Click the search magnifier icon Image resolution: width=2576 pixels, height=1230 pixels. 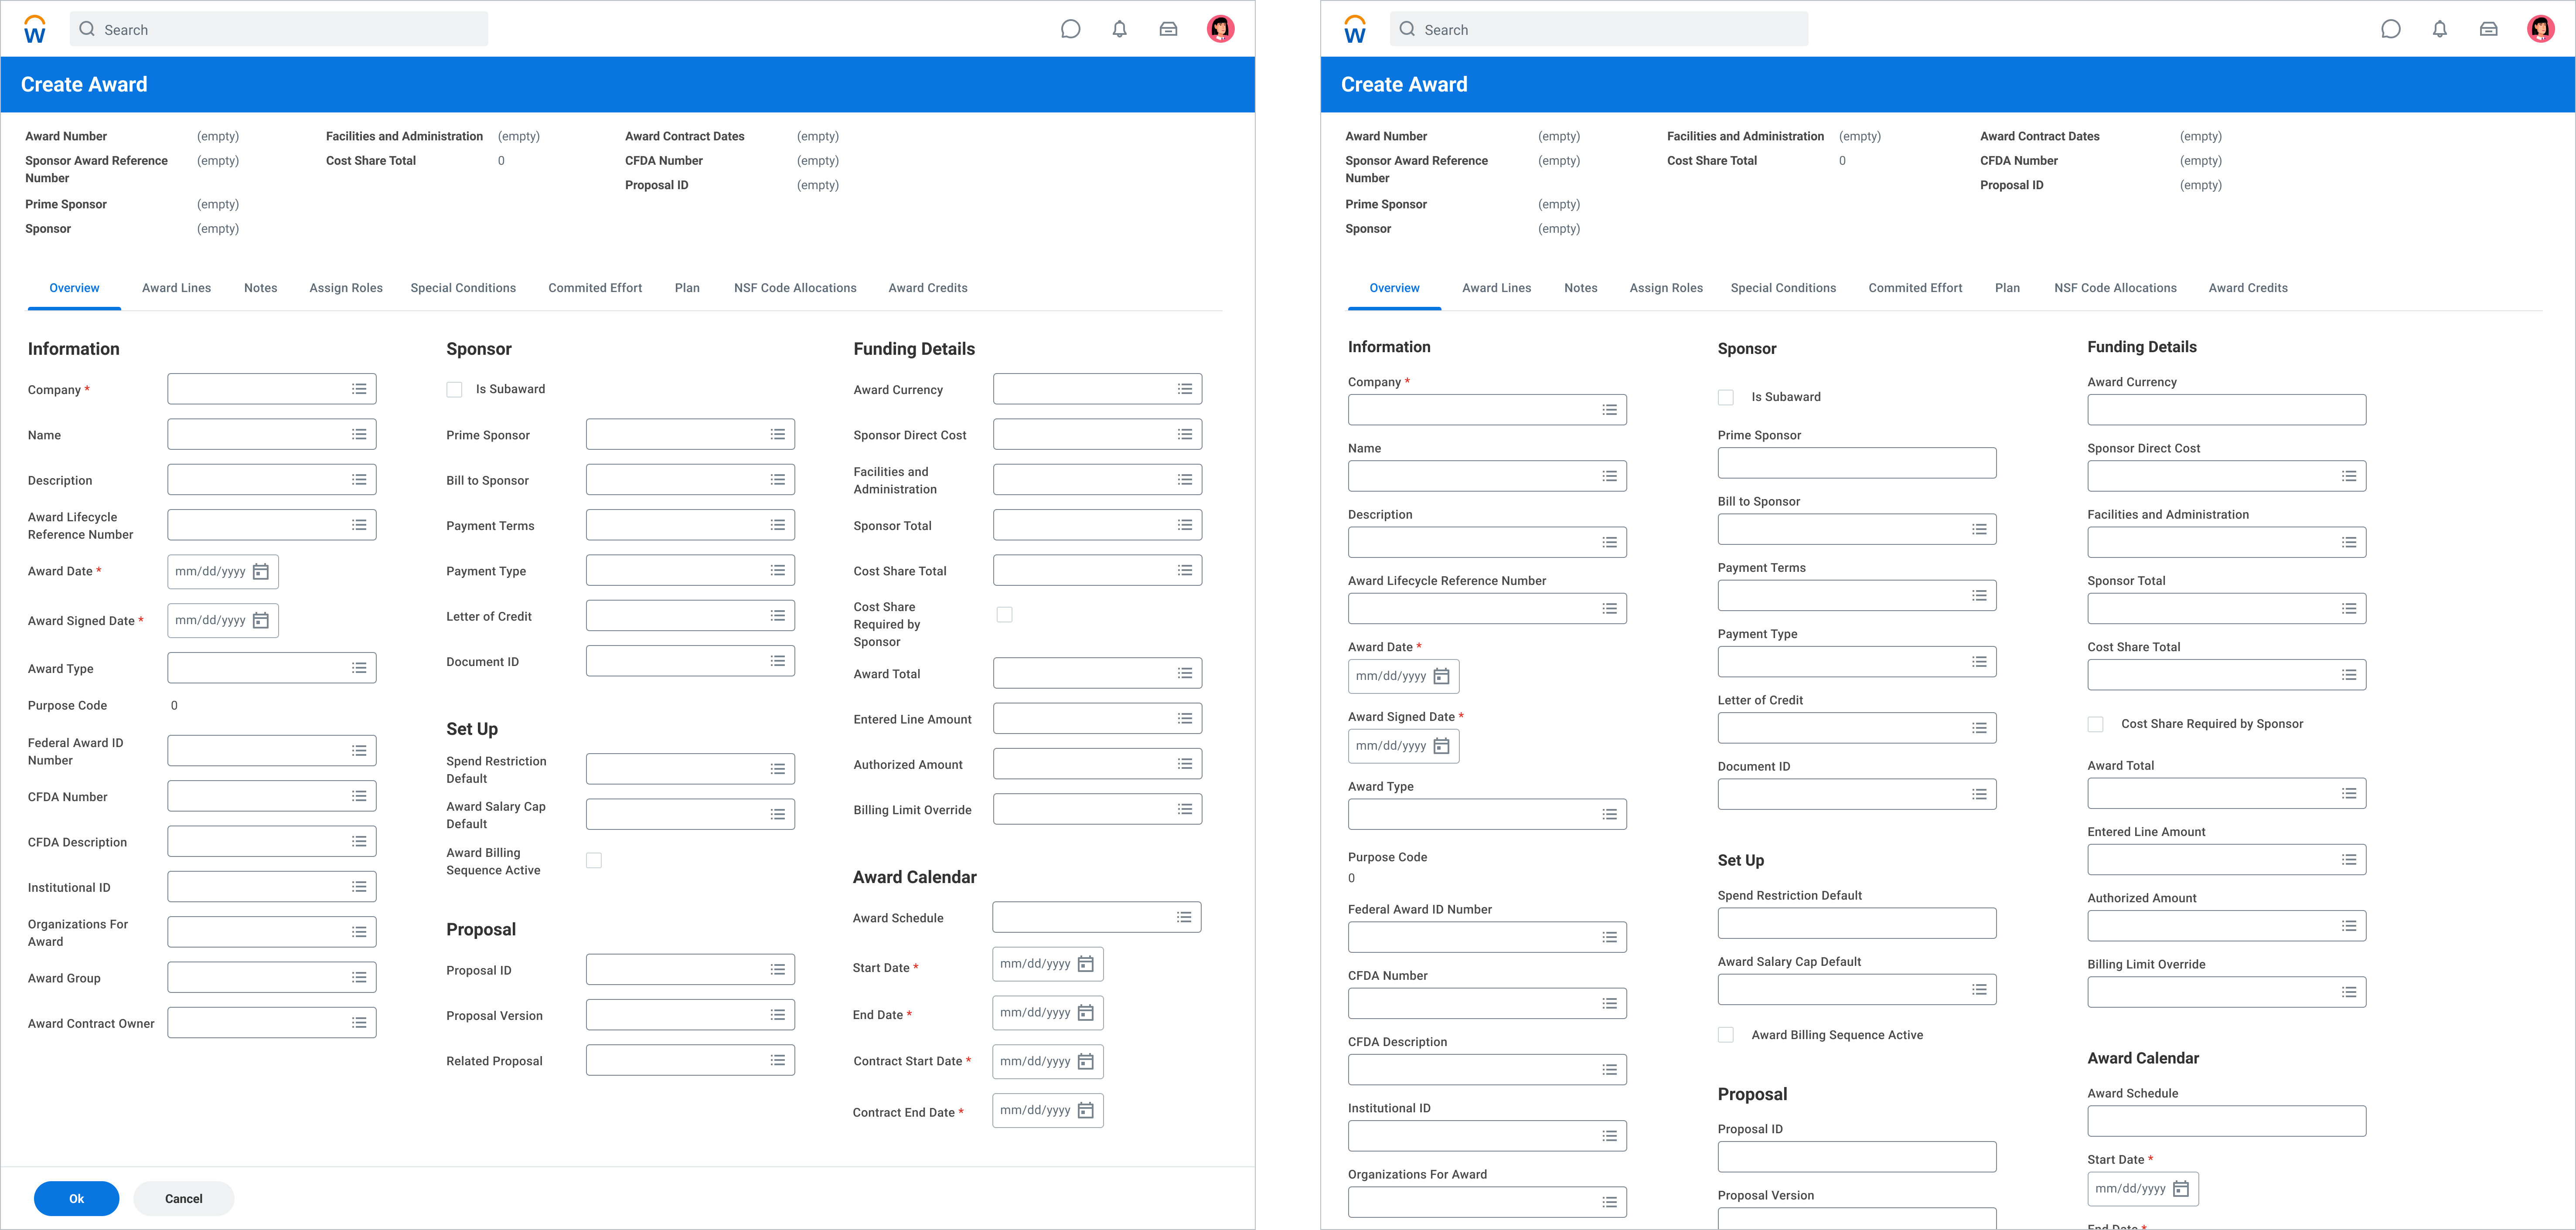click(x=88, y=29)
